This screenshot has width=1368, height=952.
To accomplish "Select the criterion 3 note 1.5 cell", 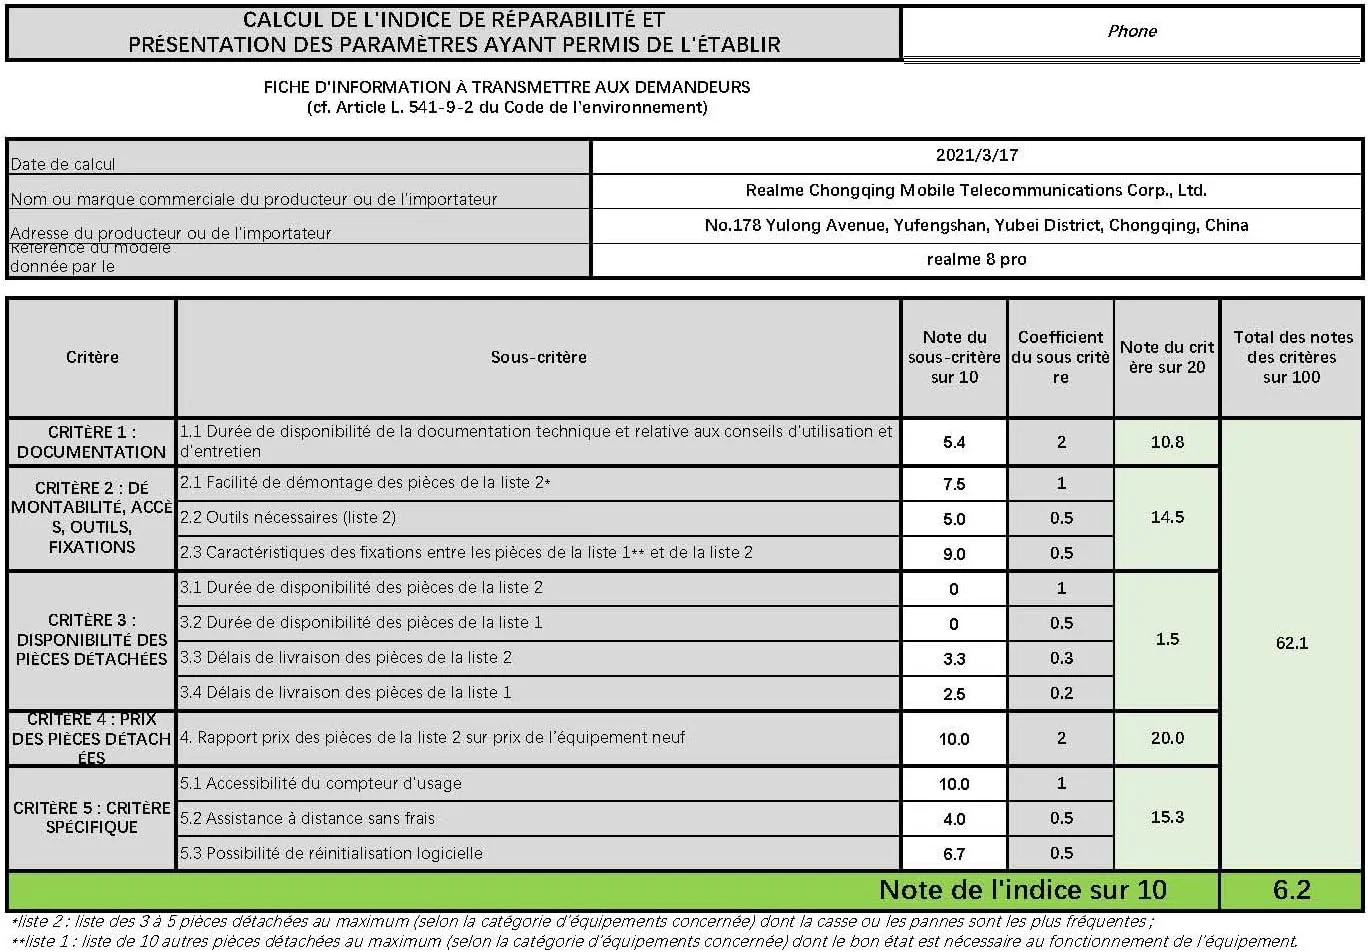I will click(1167, 639).
